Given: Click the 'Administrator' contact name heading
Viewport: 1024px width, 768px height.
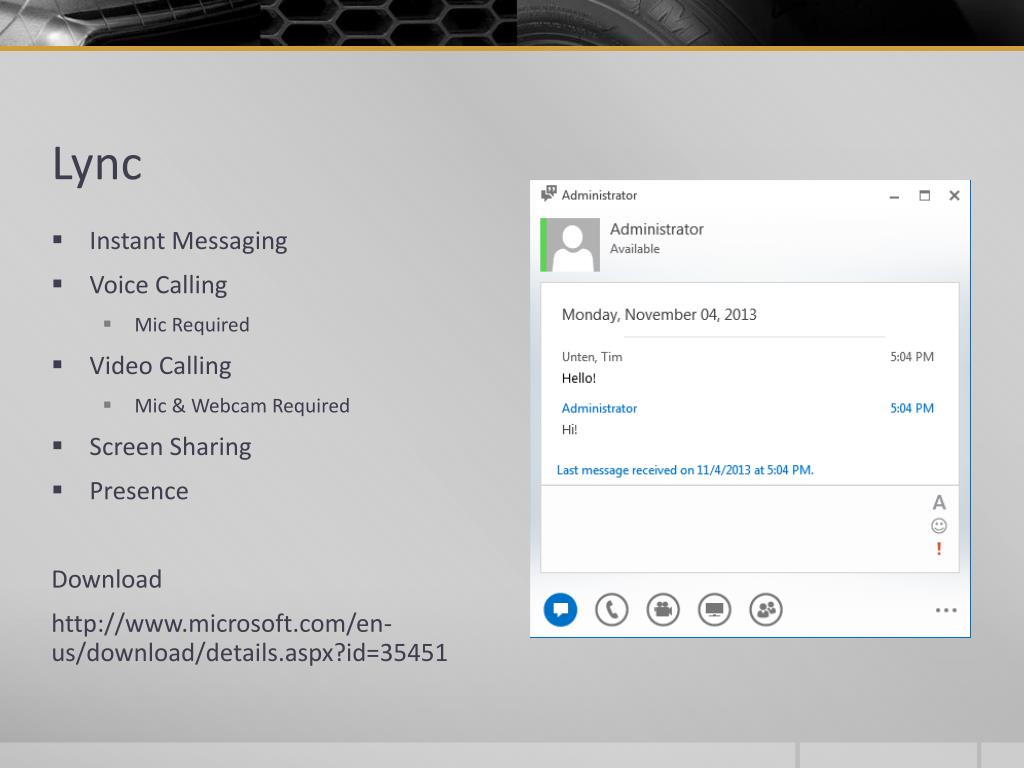Looking at the screenshot, I should point(657,229).
